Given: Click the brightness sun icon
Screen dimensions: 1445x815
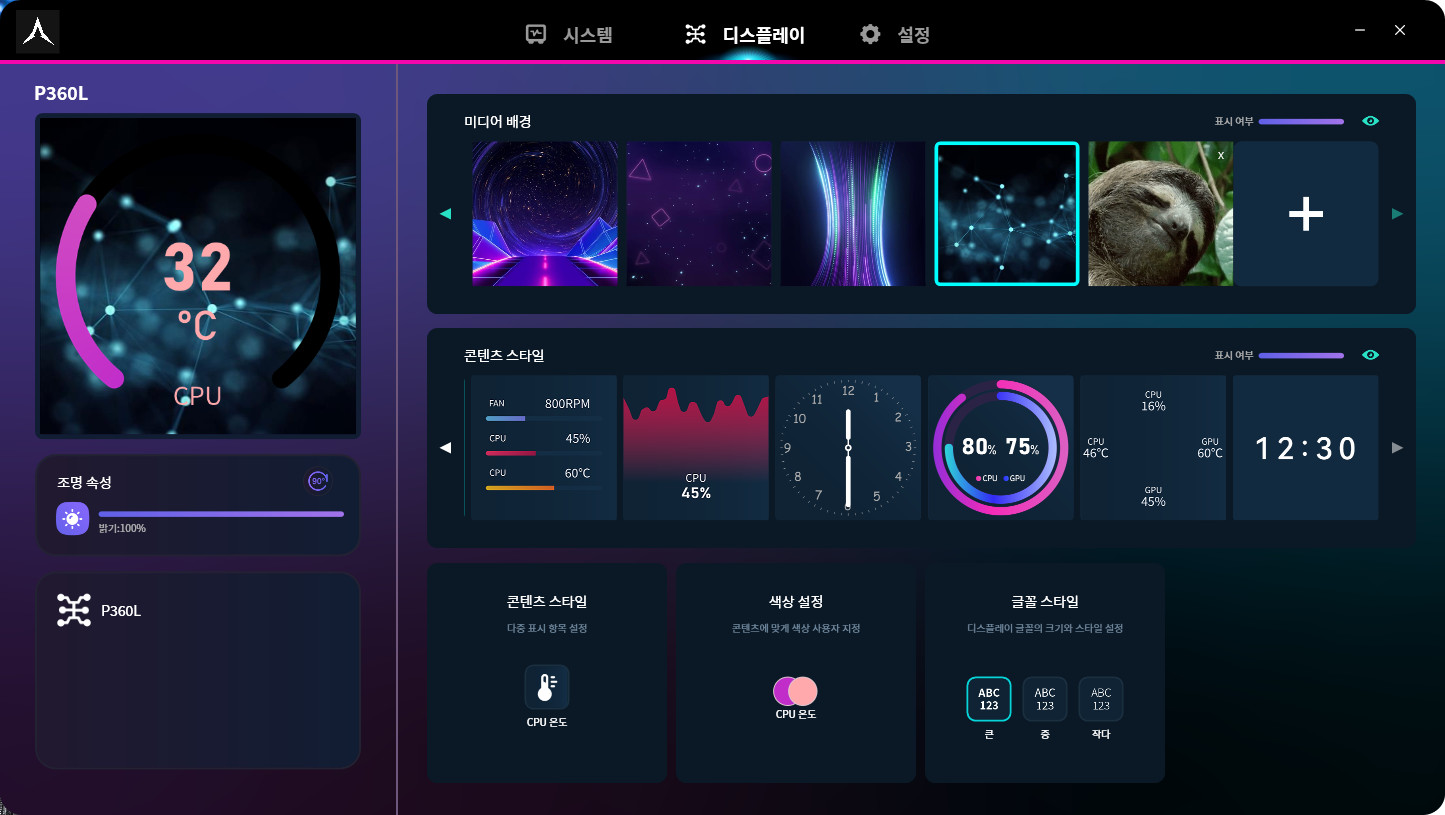Looking at the screenshot, I should [x=72, y=519].
